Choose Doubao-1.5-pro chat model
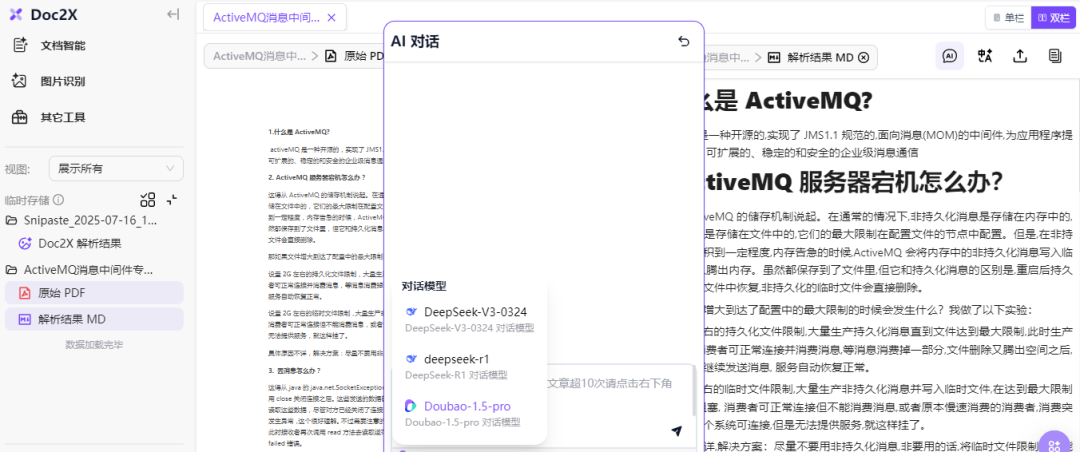The height and width of the screenshot is (452, 1080). click(470, 413)
